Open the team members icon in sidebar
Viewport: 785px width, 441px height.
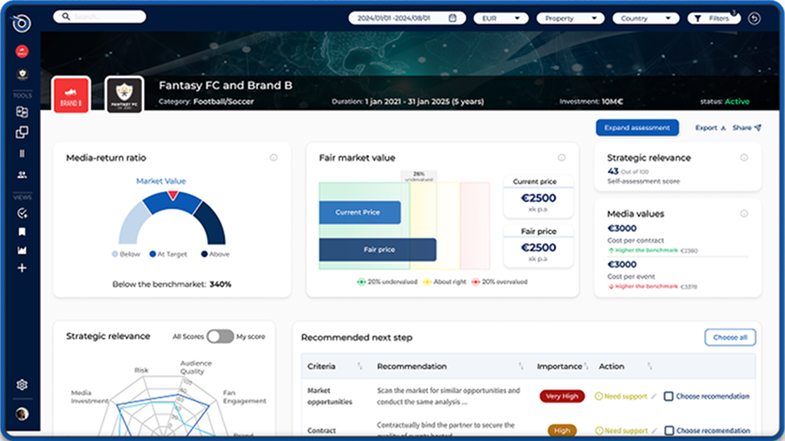tap(21, 174)
